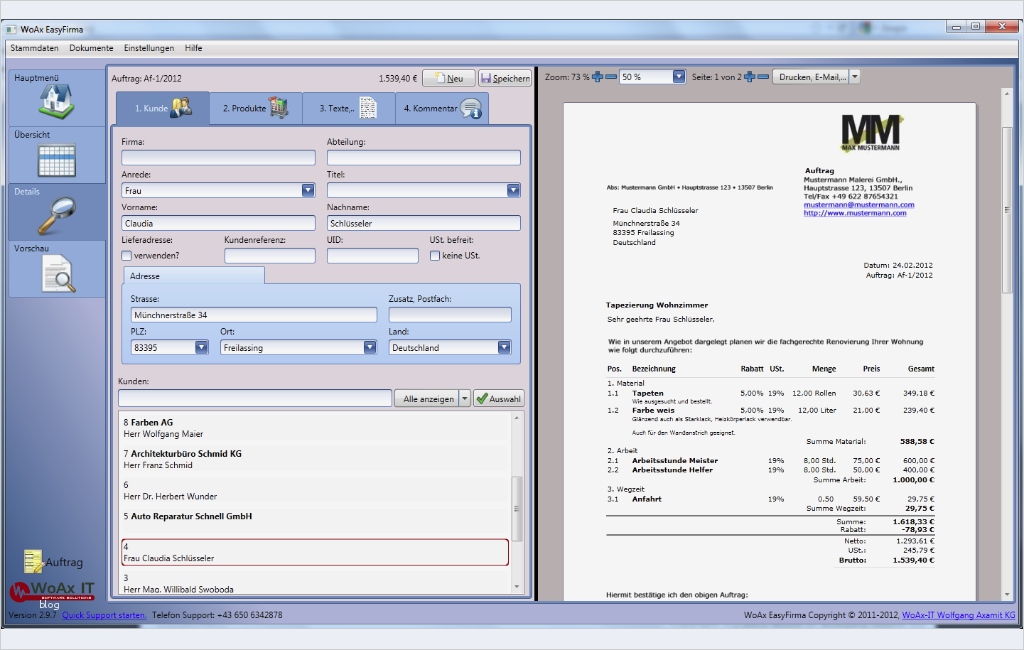The image size is (1024, 650).
Task: Zoom in with the blue plus icon
Action: pyautogui.click(x=597, y=77)
